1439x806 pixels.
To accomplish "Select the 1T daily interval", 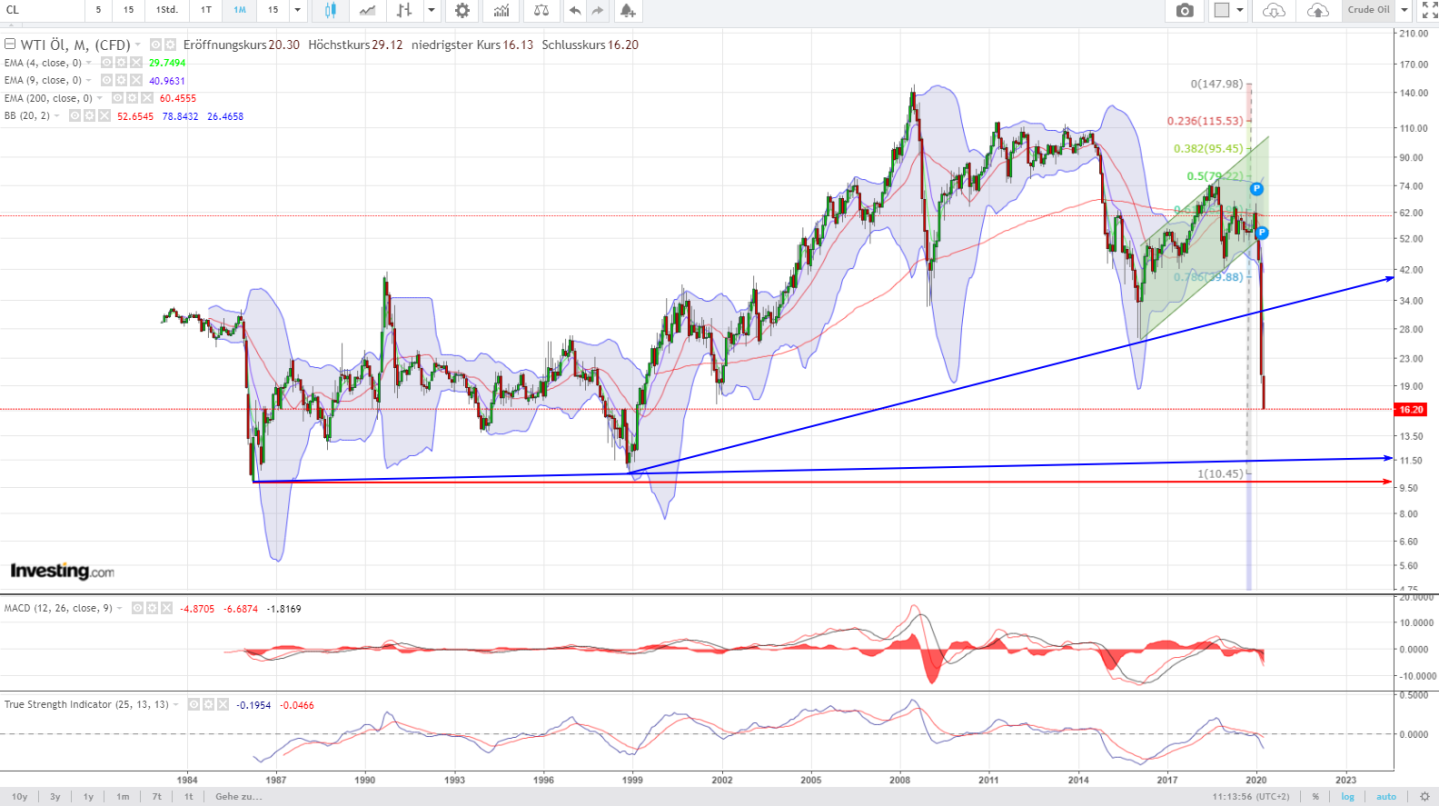I will click(x=206, y=10).
